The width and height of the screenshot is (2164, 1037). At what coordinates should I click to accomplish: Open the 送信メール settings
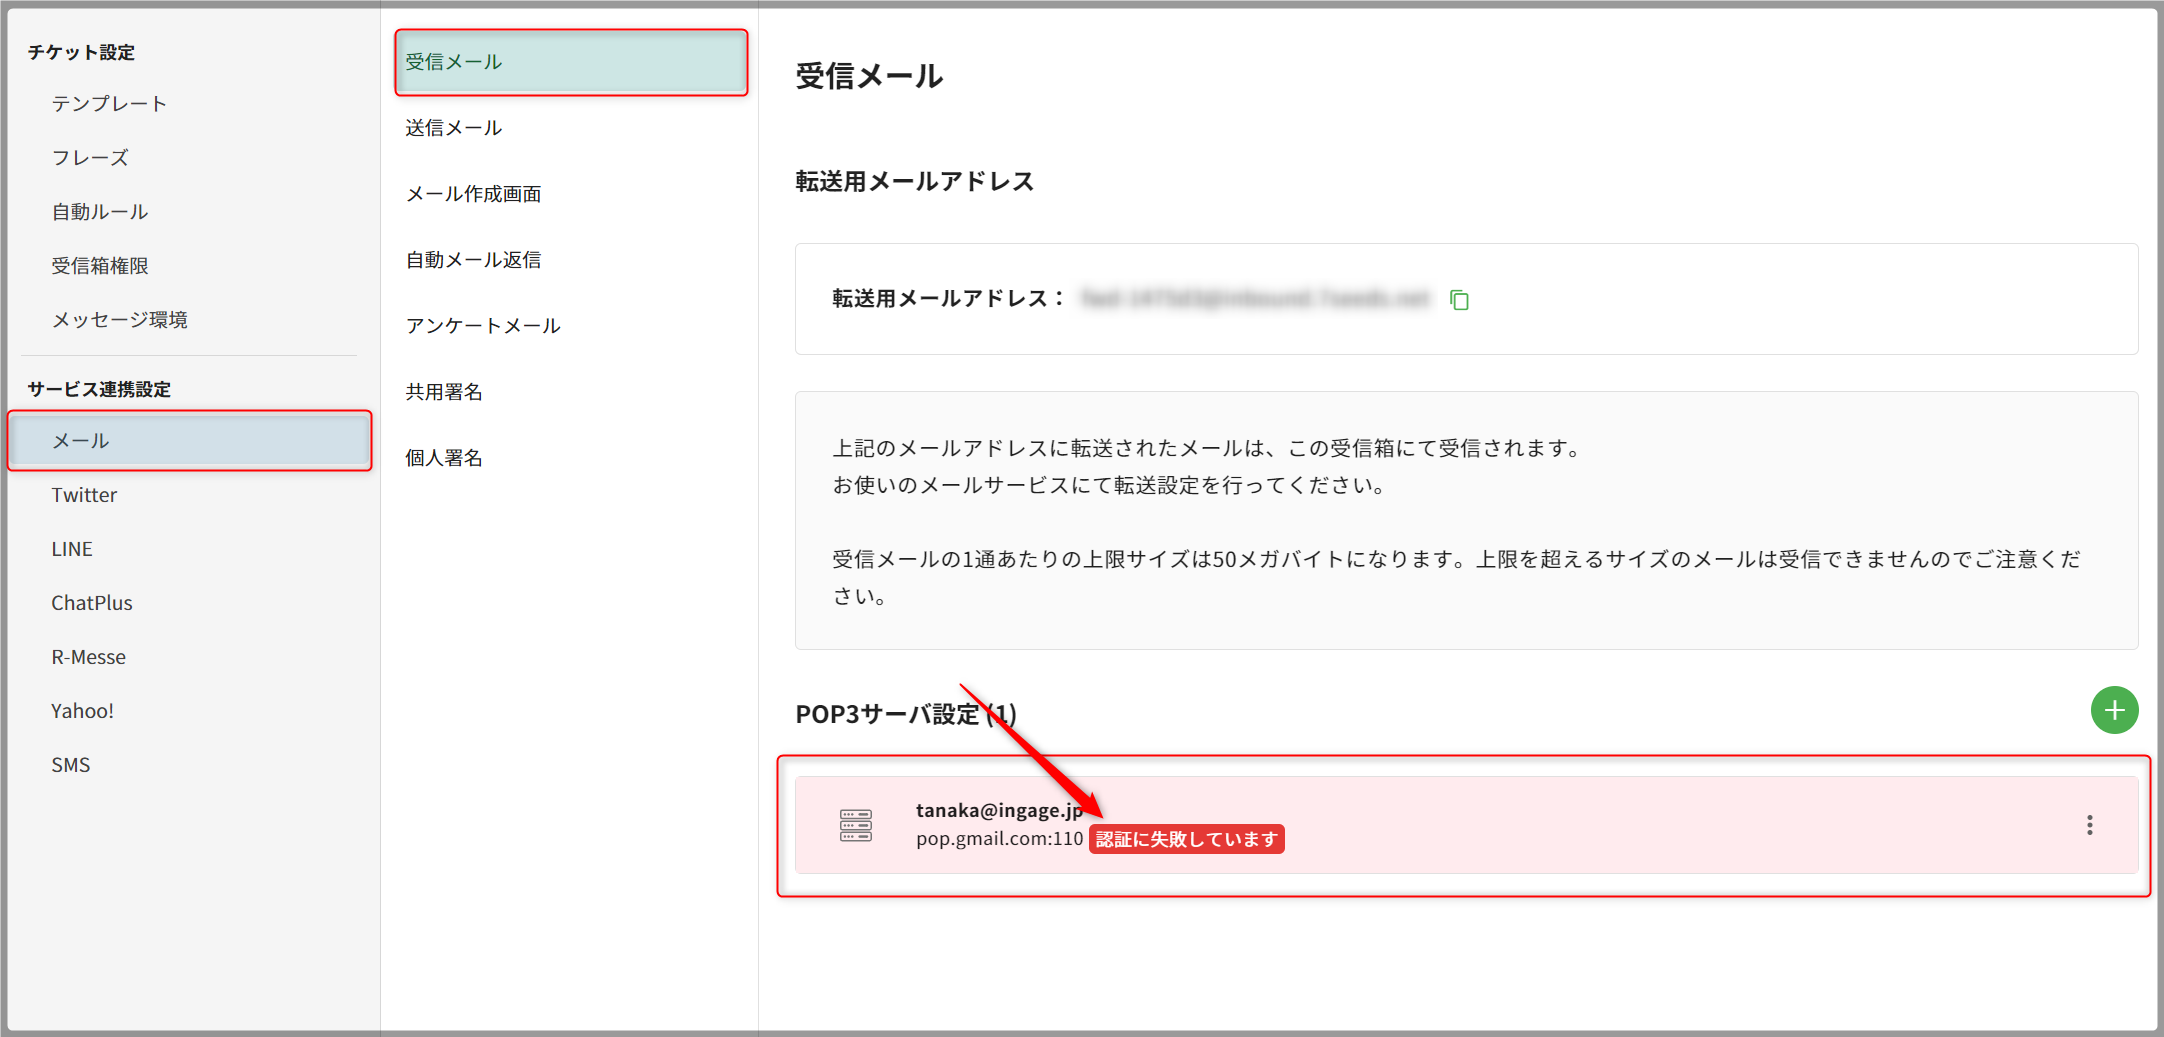[454, 128]
